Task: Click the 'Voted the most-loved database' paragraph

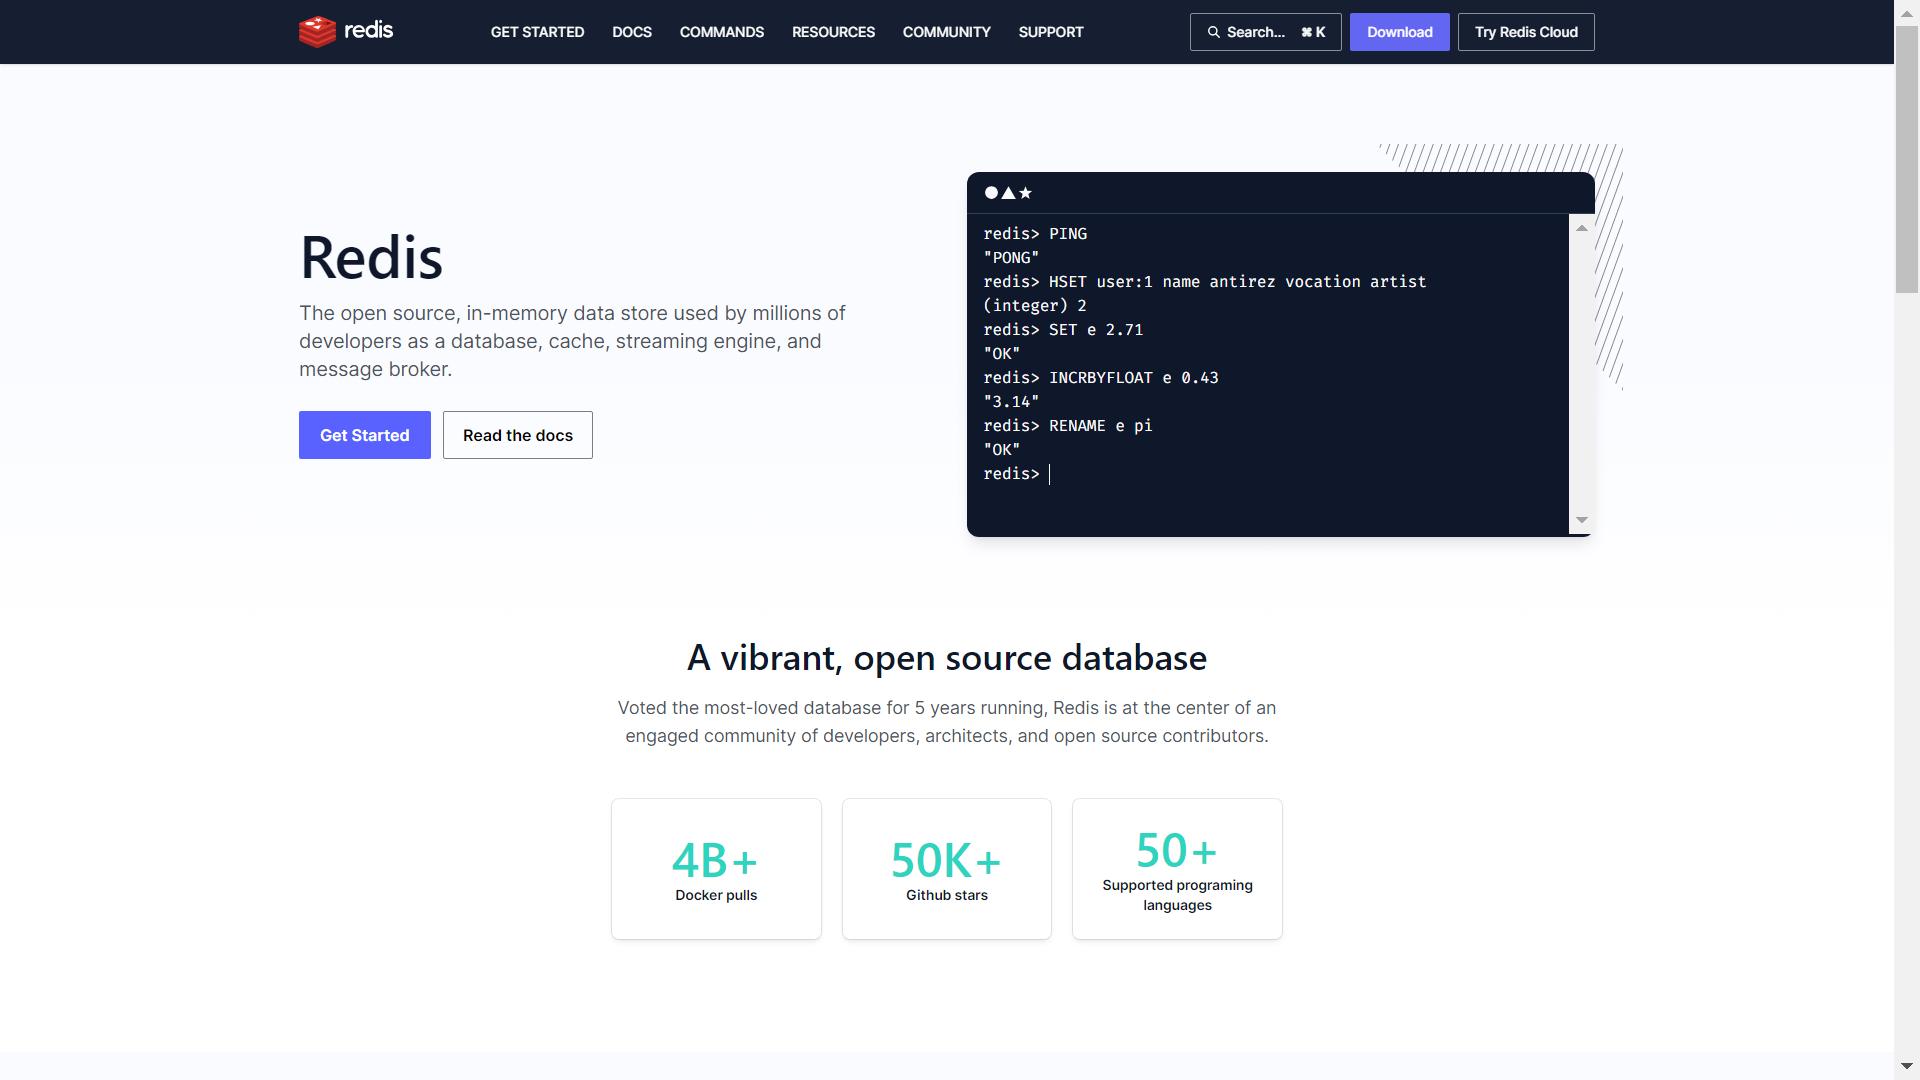Action: point(946,722)
